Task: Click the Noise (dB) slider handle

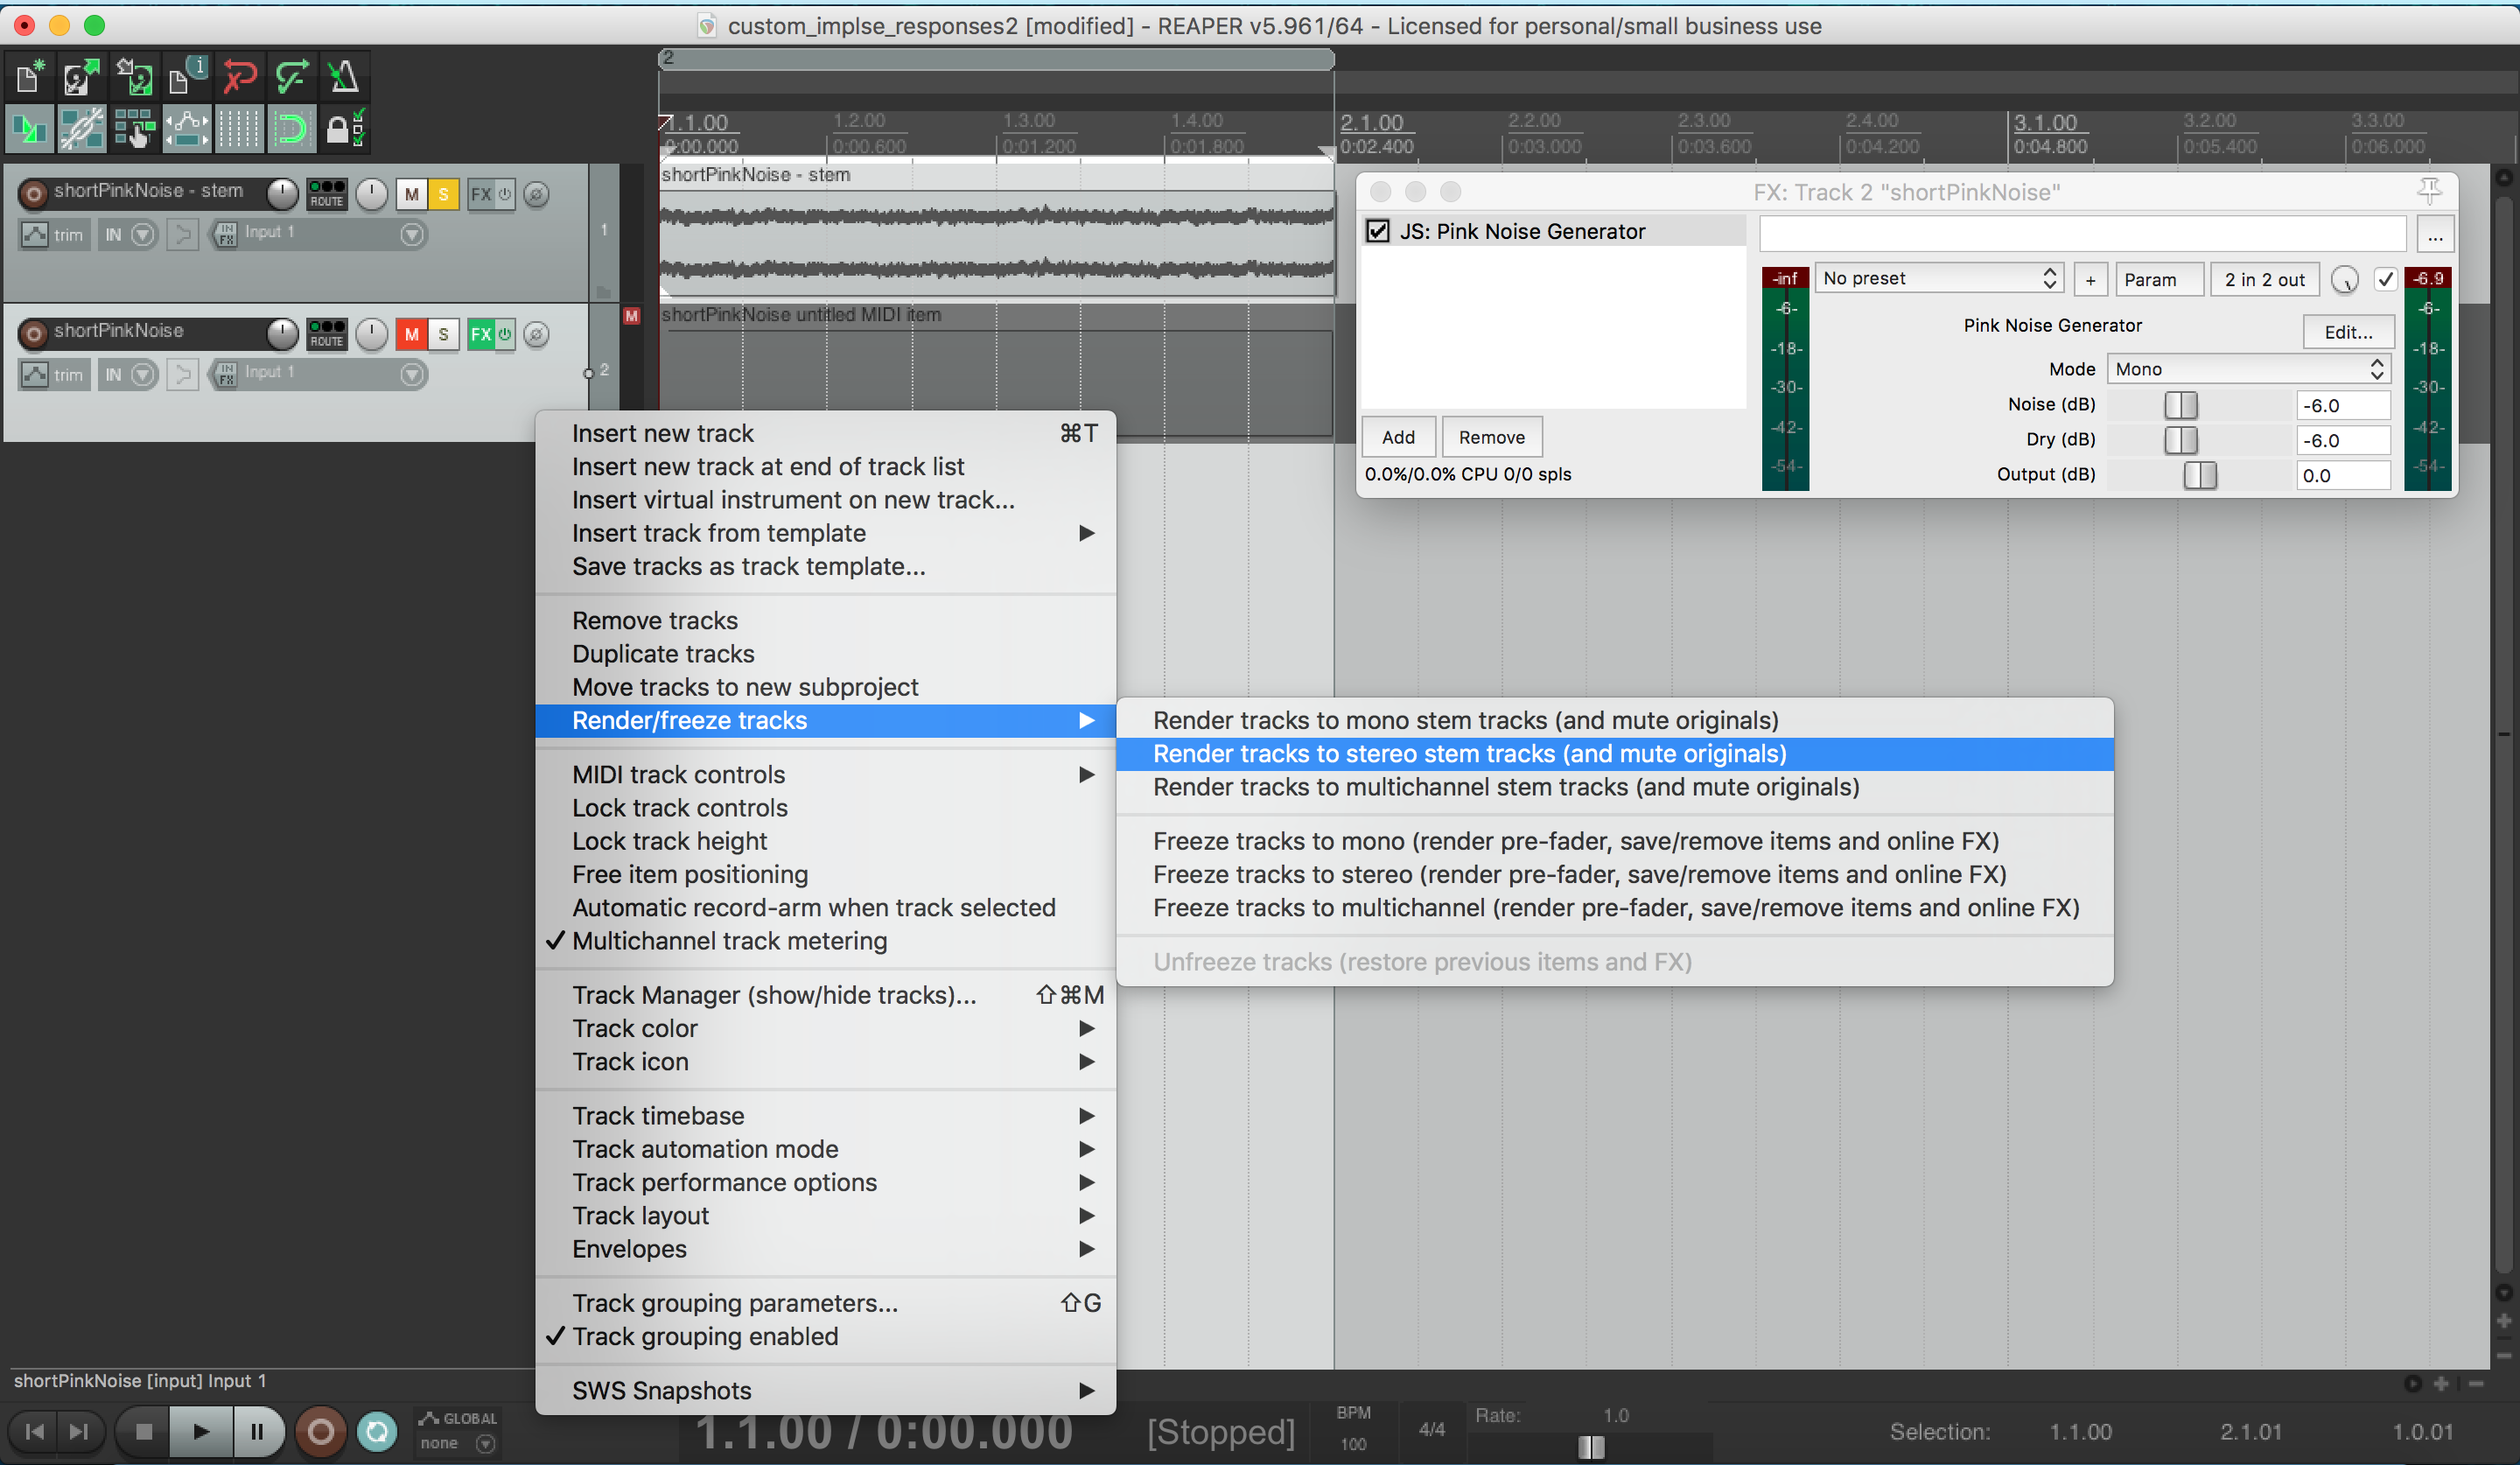Action: pyautogui.click(x=2180, y=405)
